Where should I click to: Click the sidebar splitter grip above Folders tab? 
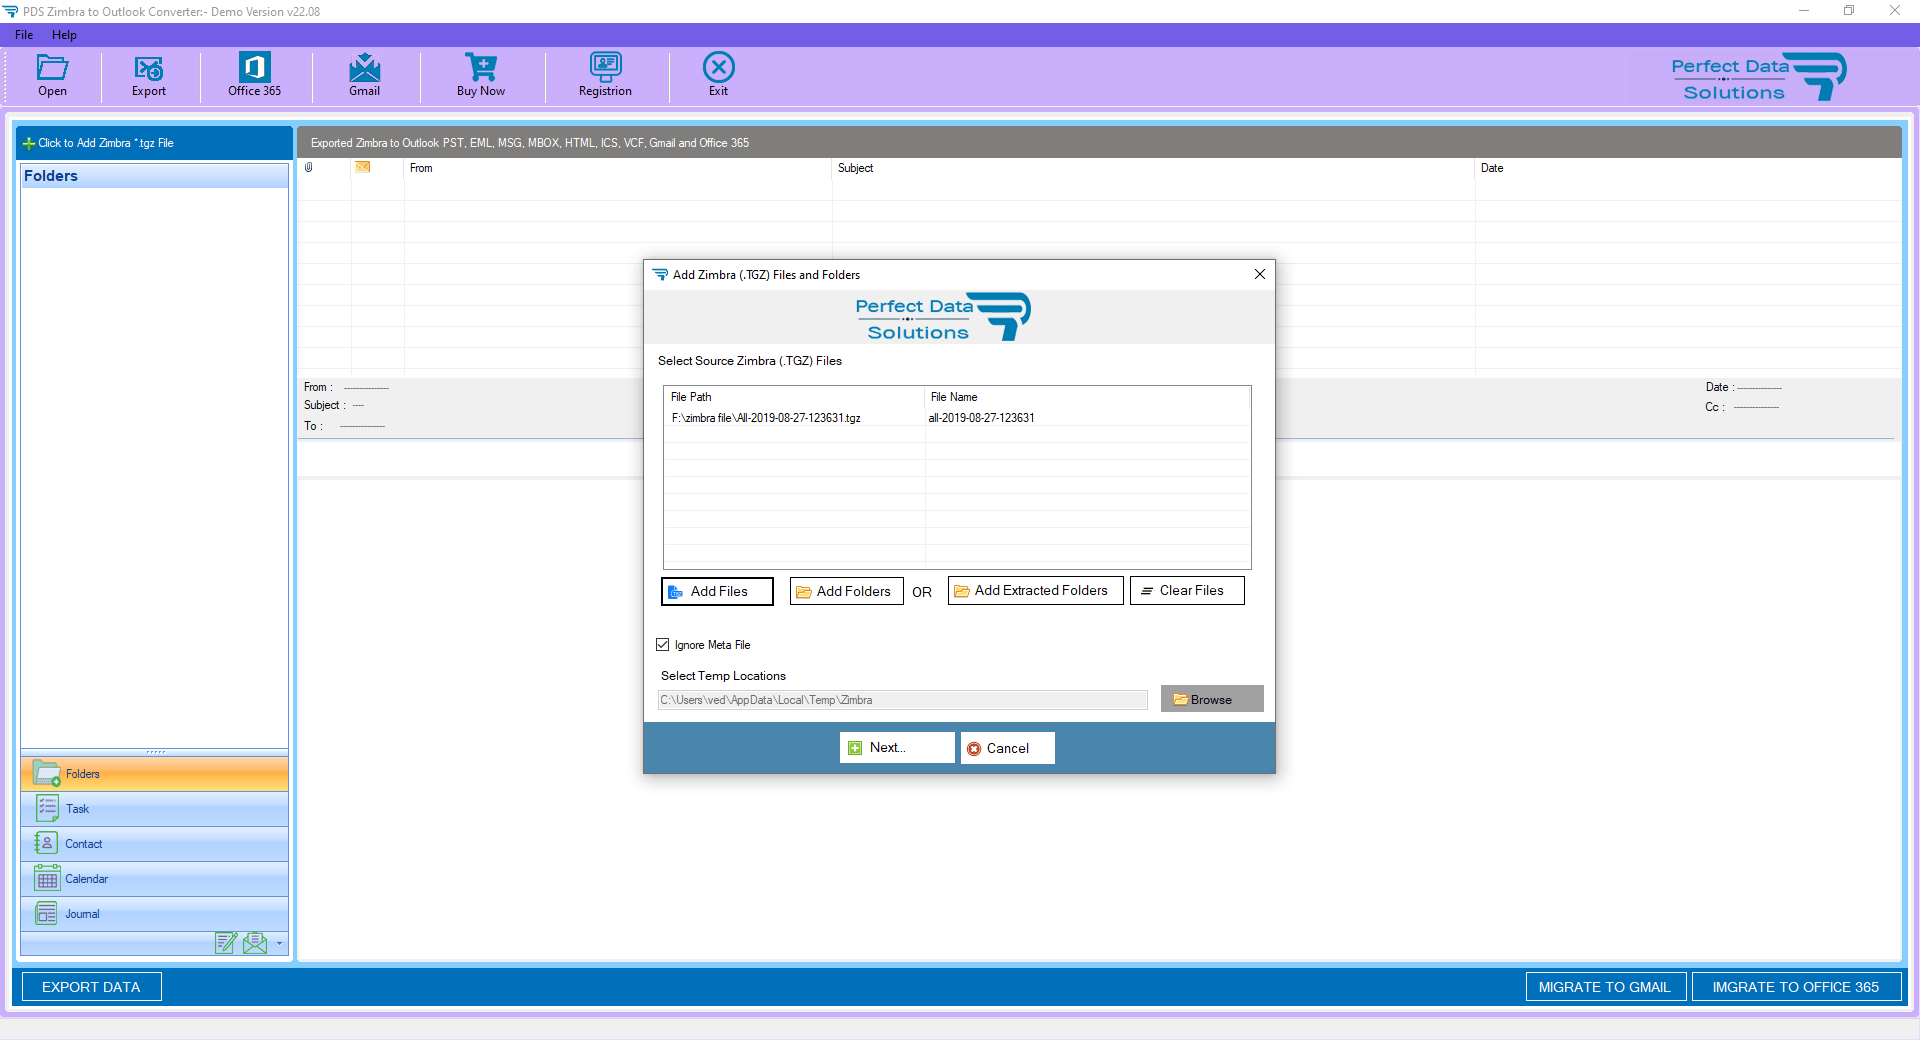155,752
